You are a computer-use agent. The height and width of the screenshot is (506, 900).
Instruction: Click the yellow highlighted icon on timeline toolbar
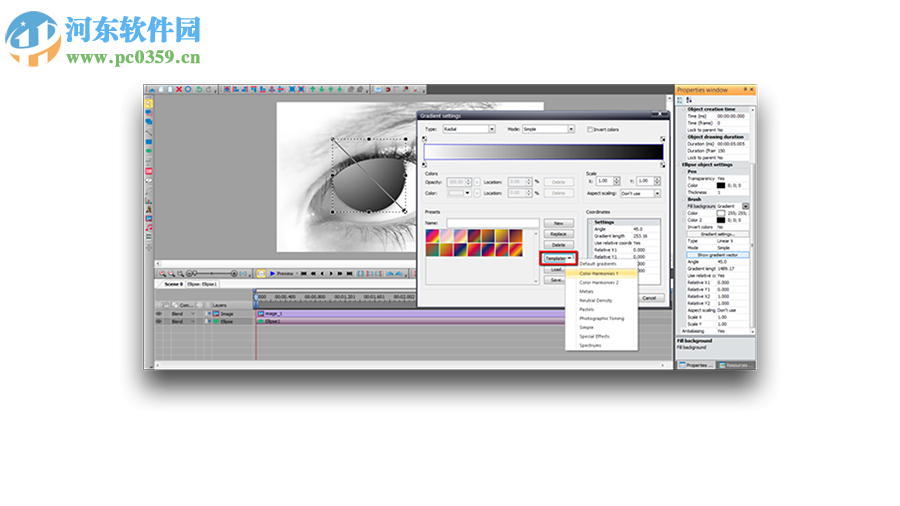coord(261,274)
